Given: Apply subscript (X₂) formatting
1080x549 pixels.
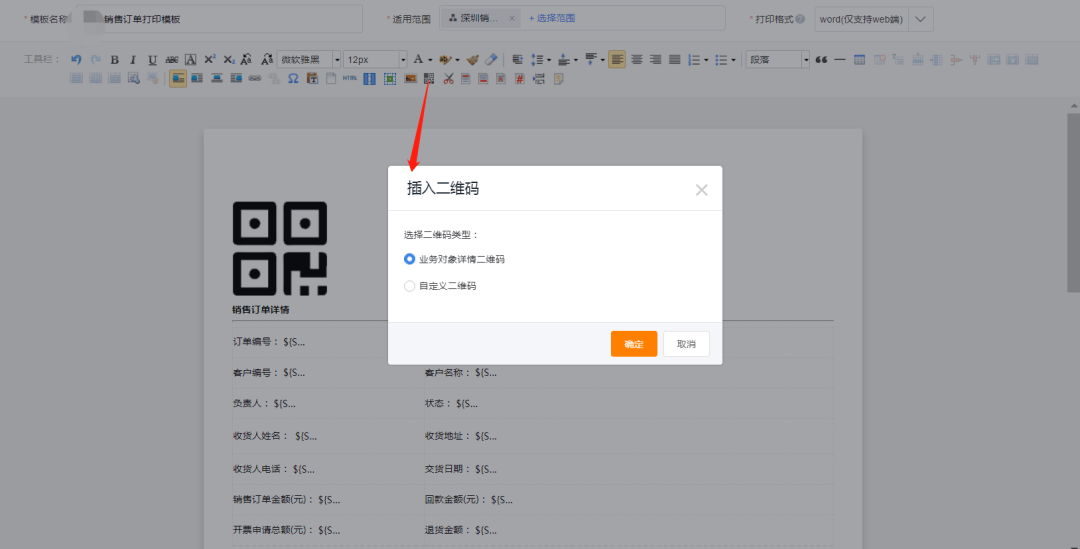Looking at the screenshot, I should point(229,60).
